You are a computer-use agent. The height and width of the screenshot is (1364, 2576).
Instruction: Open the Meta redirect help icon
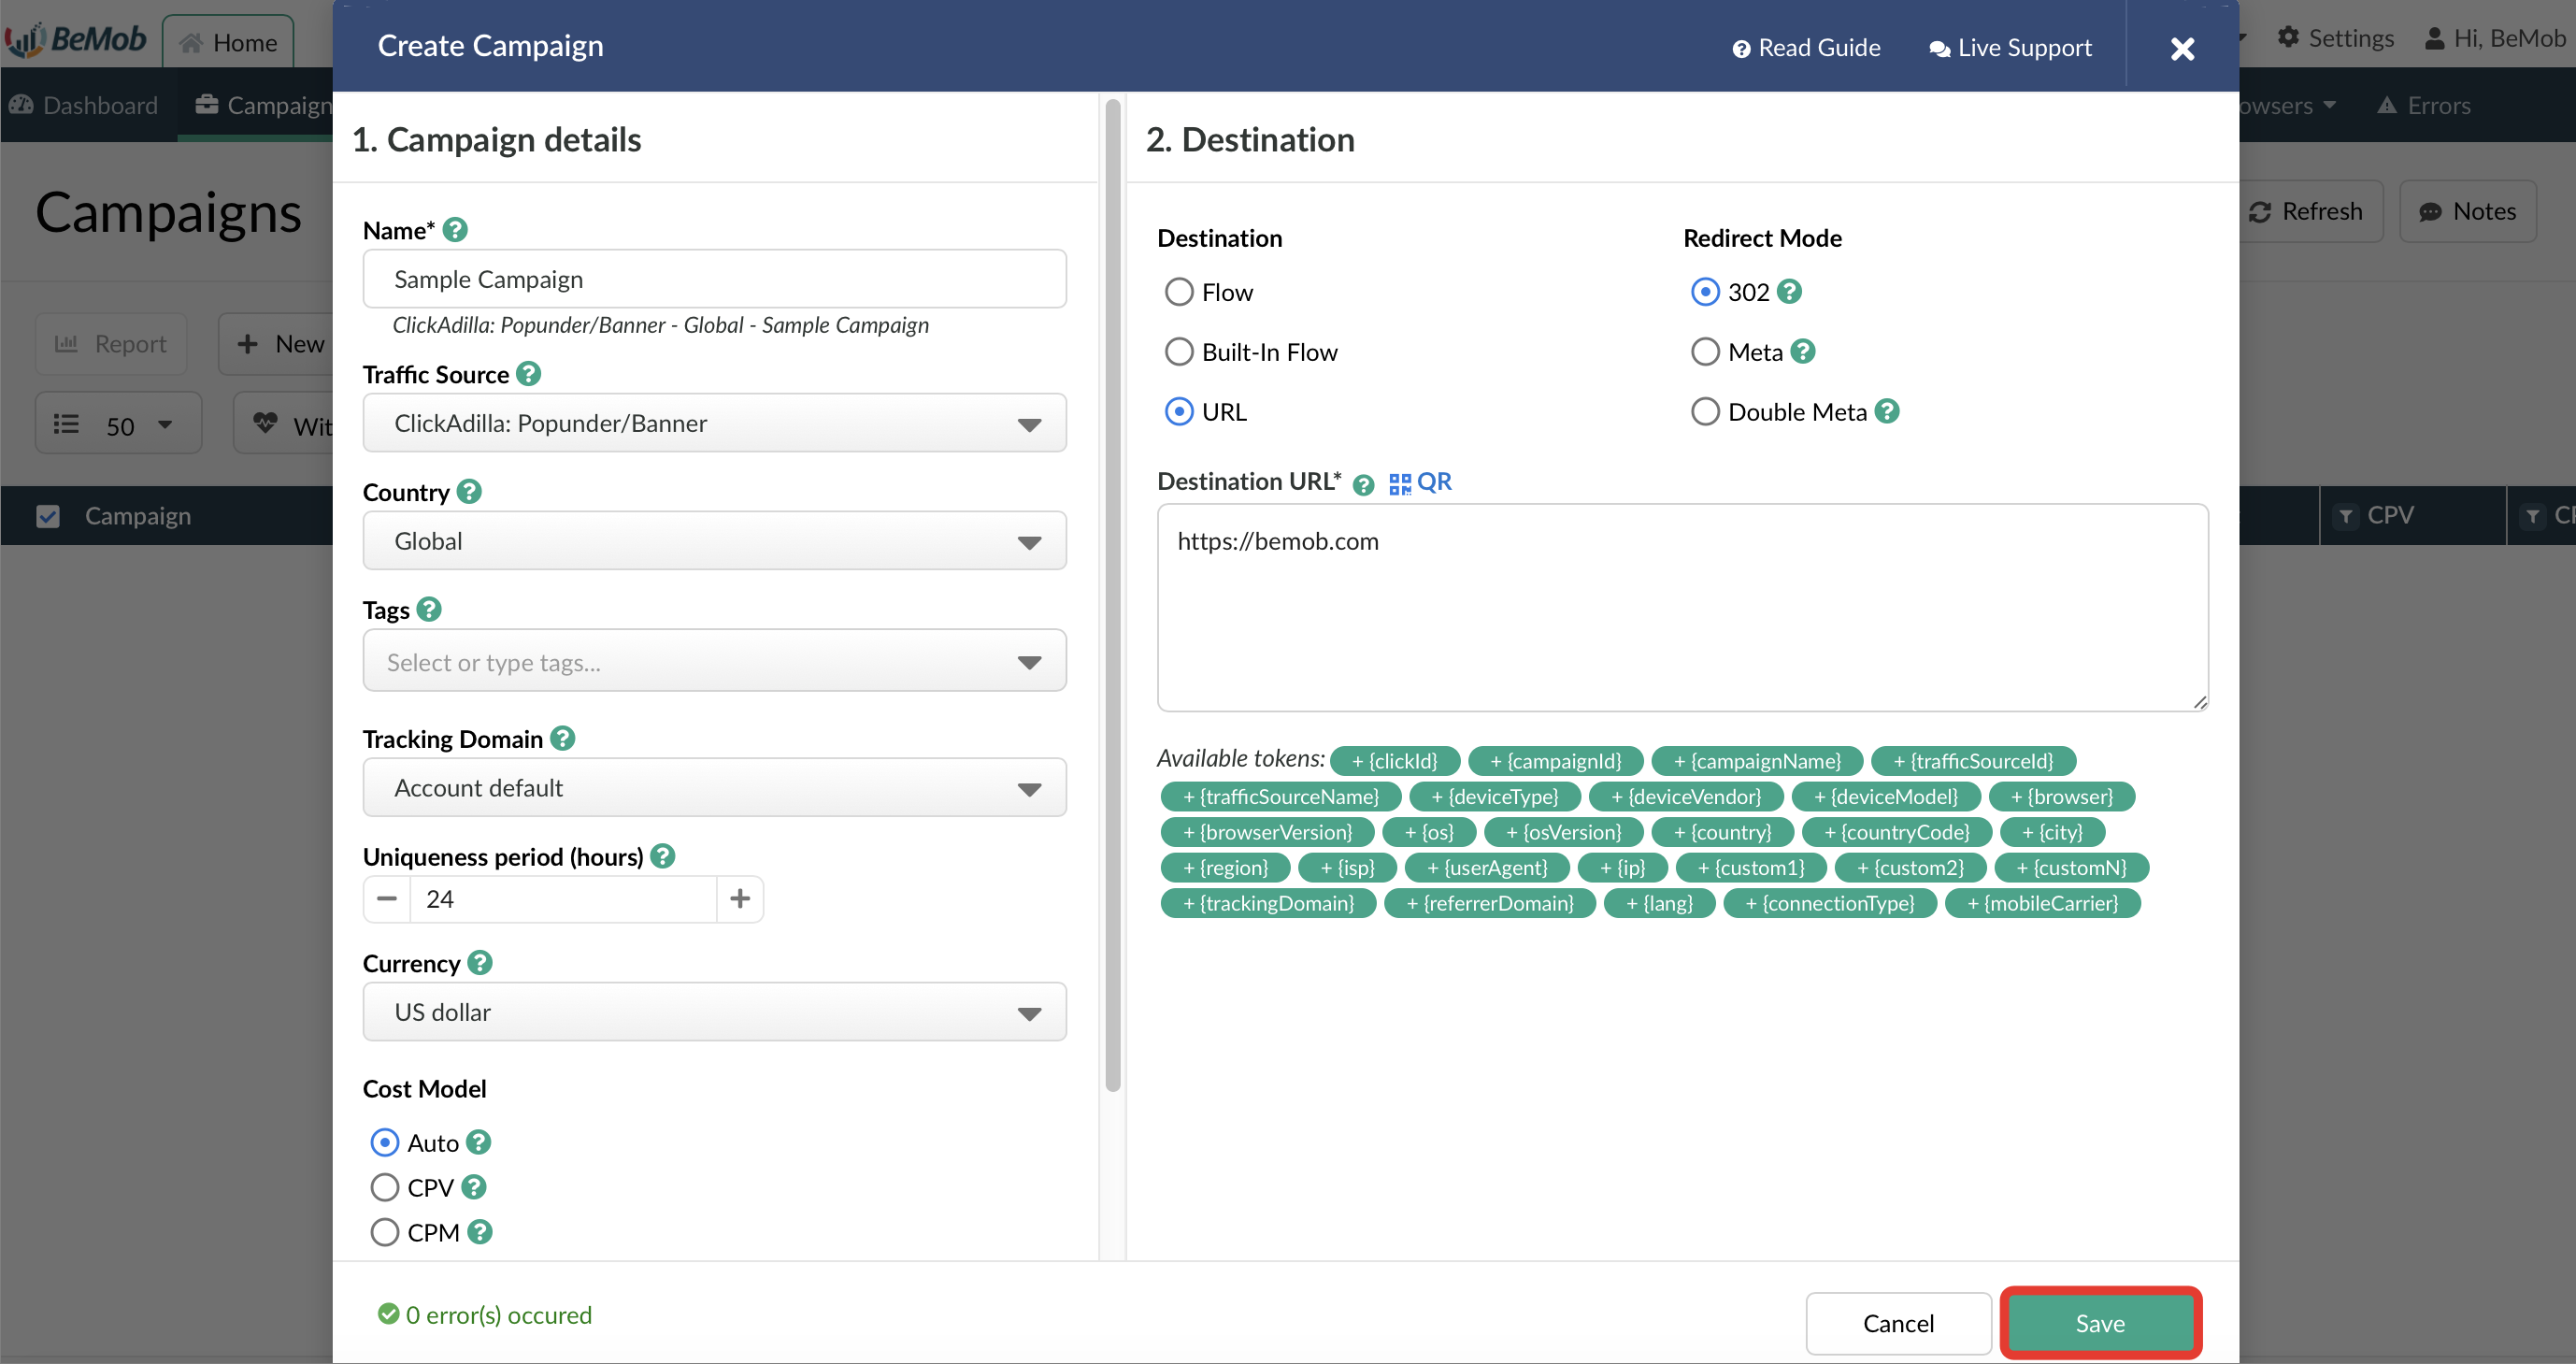coord(1803,351)
